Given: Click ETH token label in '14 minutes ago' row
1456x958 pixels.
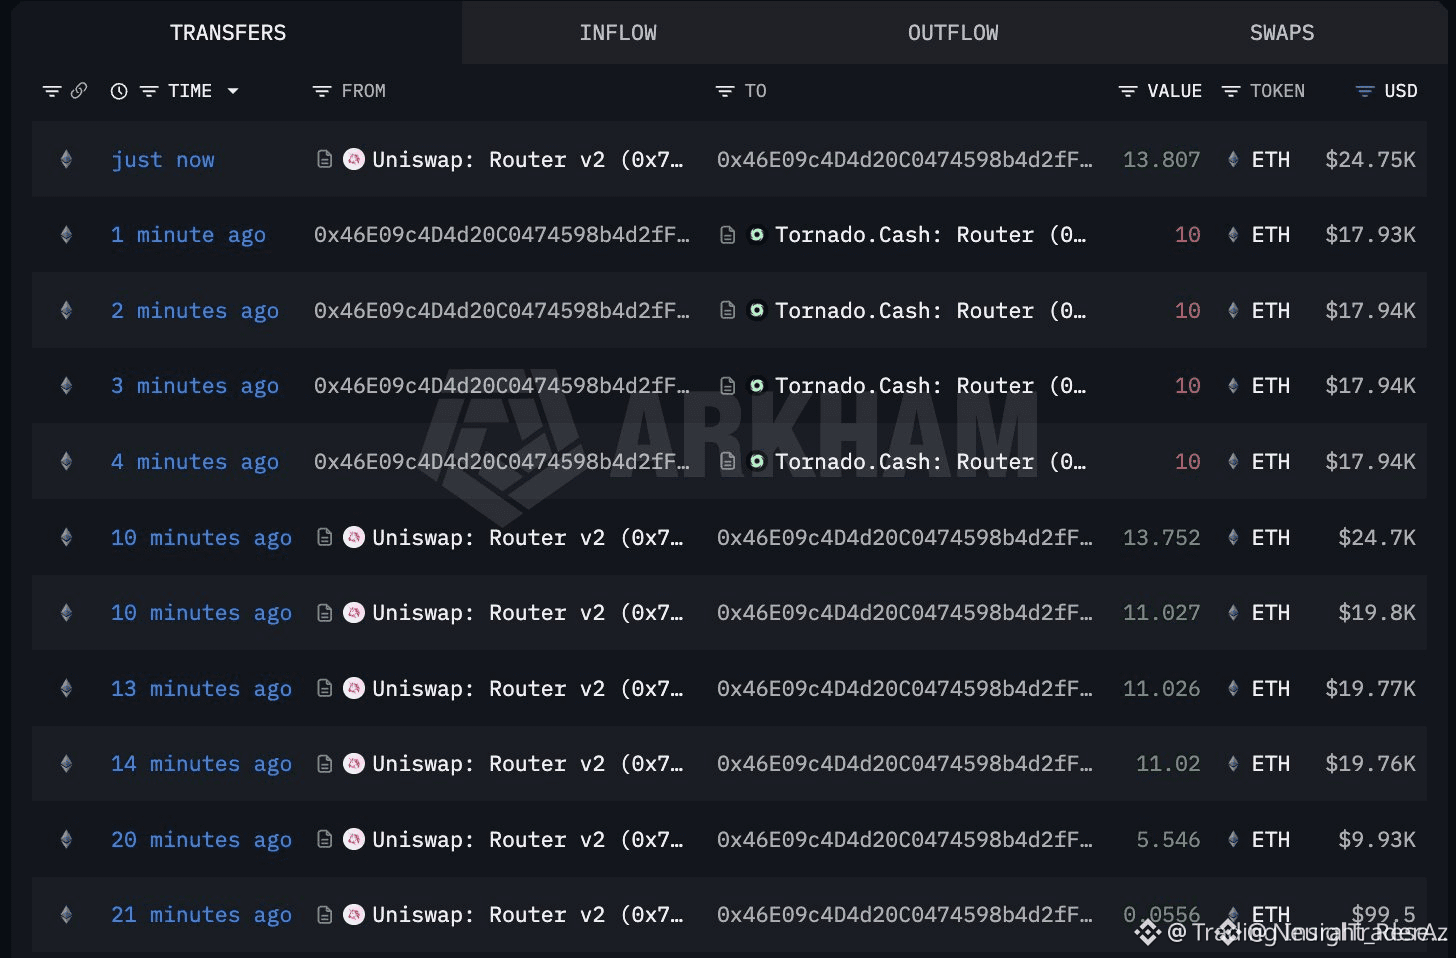Looking at the screenshot, I should pyautogui.click(x=1271, y=764).
